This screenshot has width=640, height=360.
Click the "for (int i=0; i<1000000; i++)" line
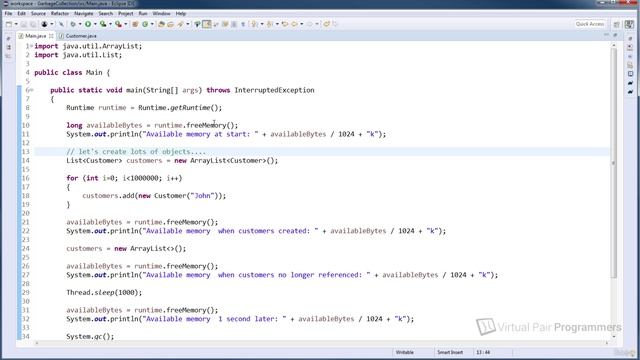click(124, 178)
